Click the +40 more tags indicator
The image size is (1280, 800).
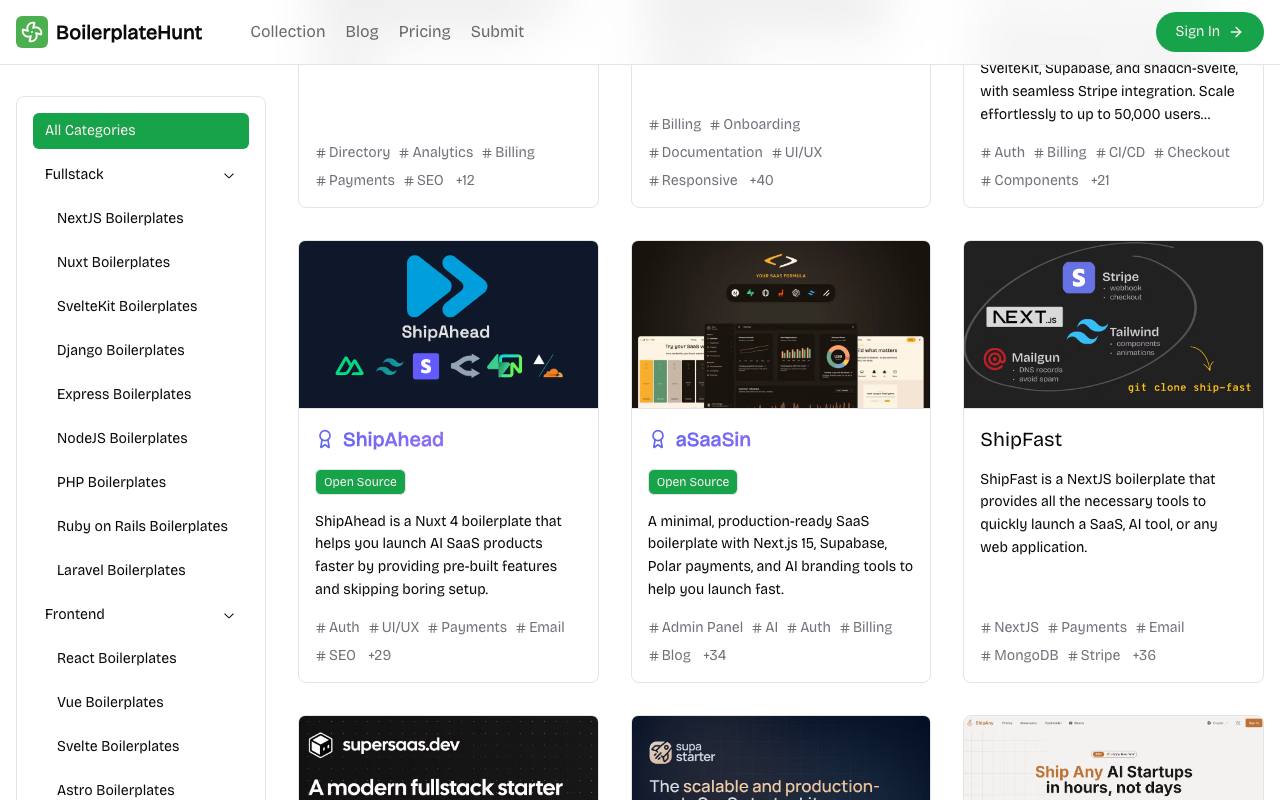[761, 180]
